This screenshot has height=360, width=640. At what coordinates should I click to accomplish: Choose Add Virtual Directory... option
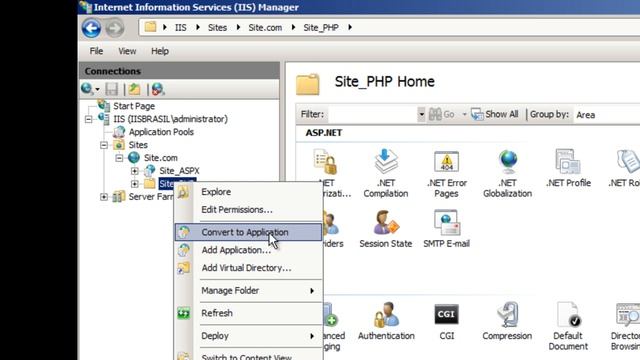pos(249,268)
